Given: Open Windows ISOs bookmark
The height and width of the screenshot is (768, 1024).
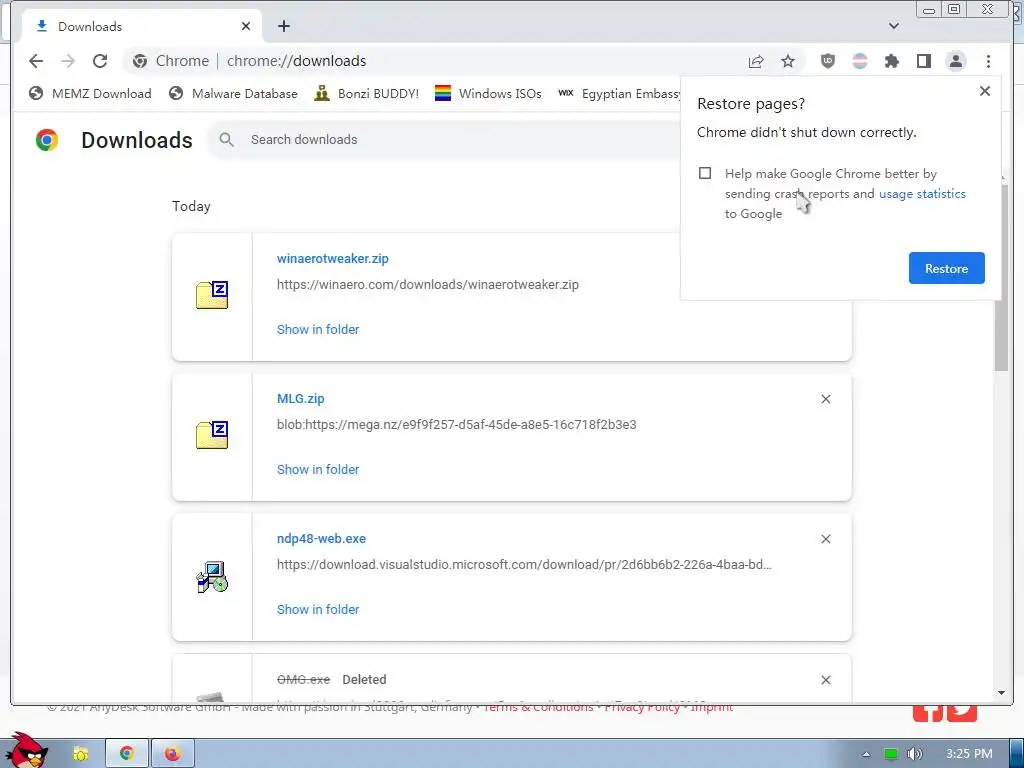Looking at the screenshot, I should [488, 93].
